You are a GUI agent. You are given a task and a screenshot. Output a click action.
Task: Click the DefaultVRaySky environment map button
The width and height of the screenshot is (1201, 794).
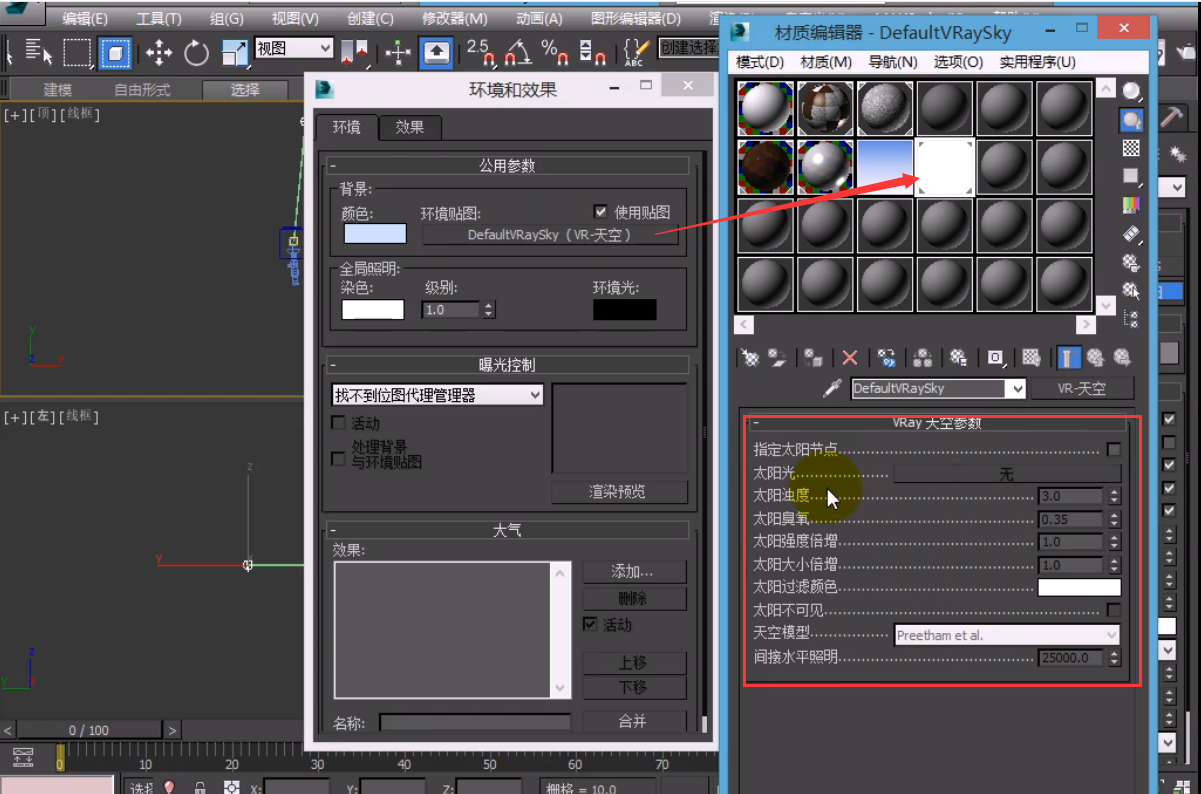pyautogui.click(x=550, y=235)
